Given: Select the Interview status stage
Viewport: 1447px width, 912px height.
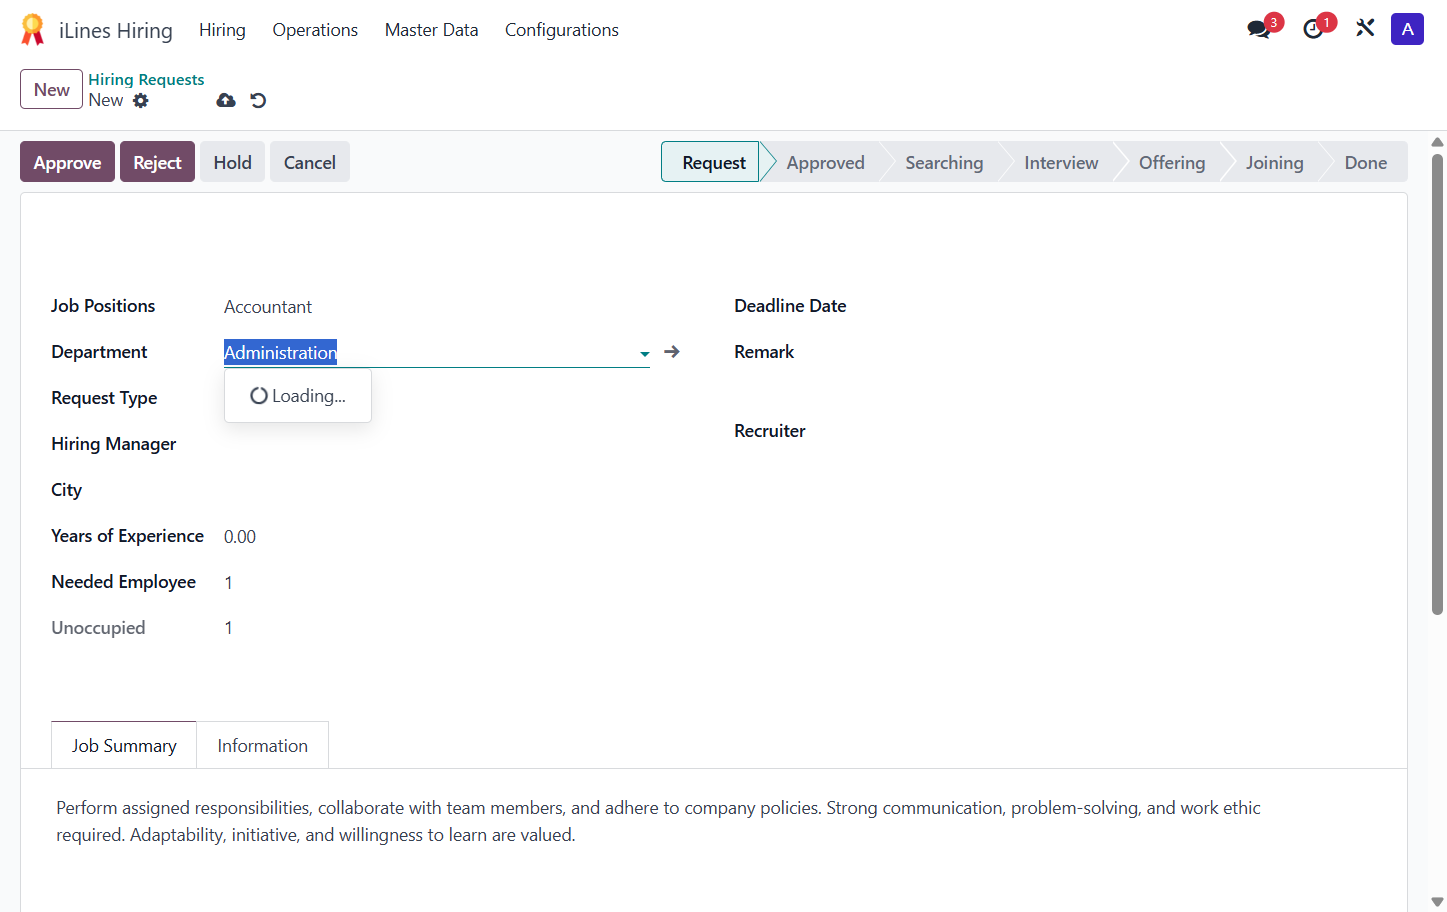Looking at the screenshot, I should pos(1061,162).
